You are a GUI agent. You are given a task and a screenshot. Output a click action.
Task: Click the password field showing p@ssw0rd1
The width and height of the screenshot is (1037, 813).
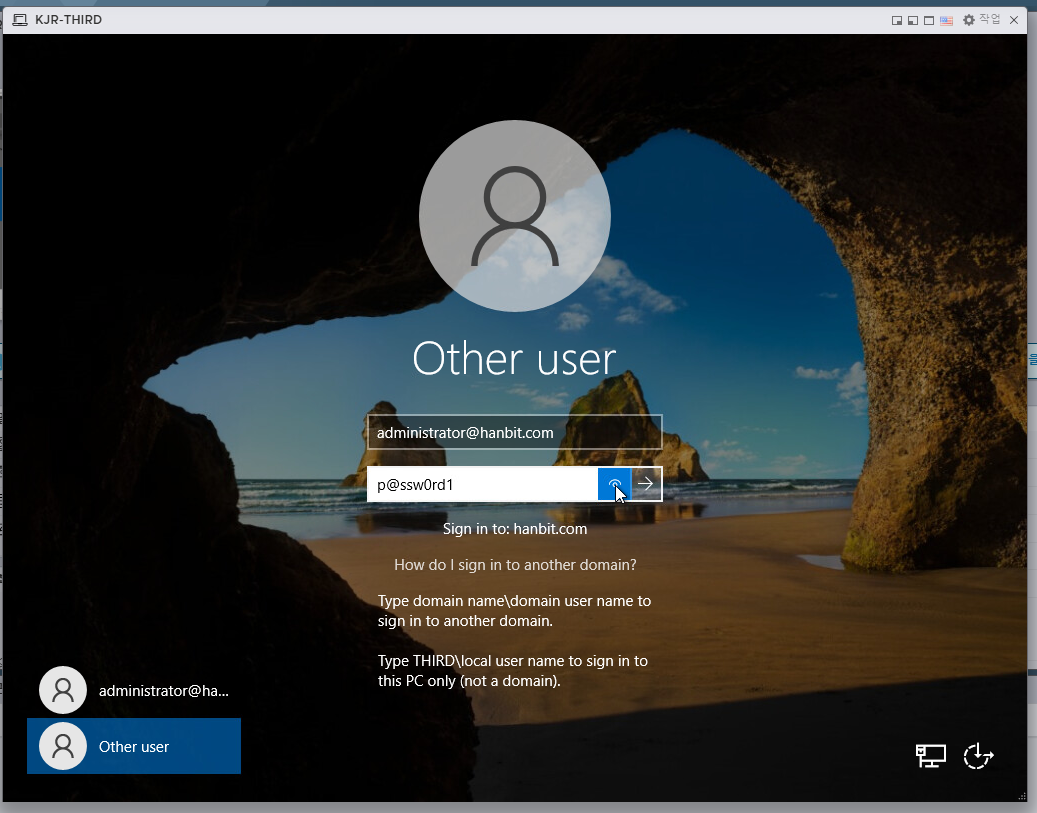483,485
